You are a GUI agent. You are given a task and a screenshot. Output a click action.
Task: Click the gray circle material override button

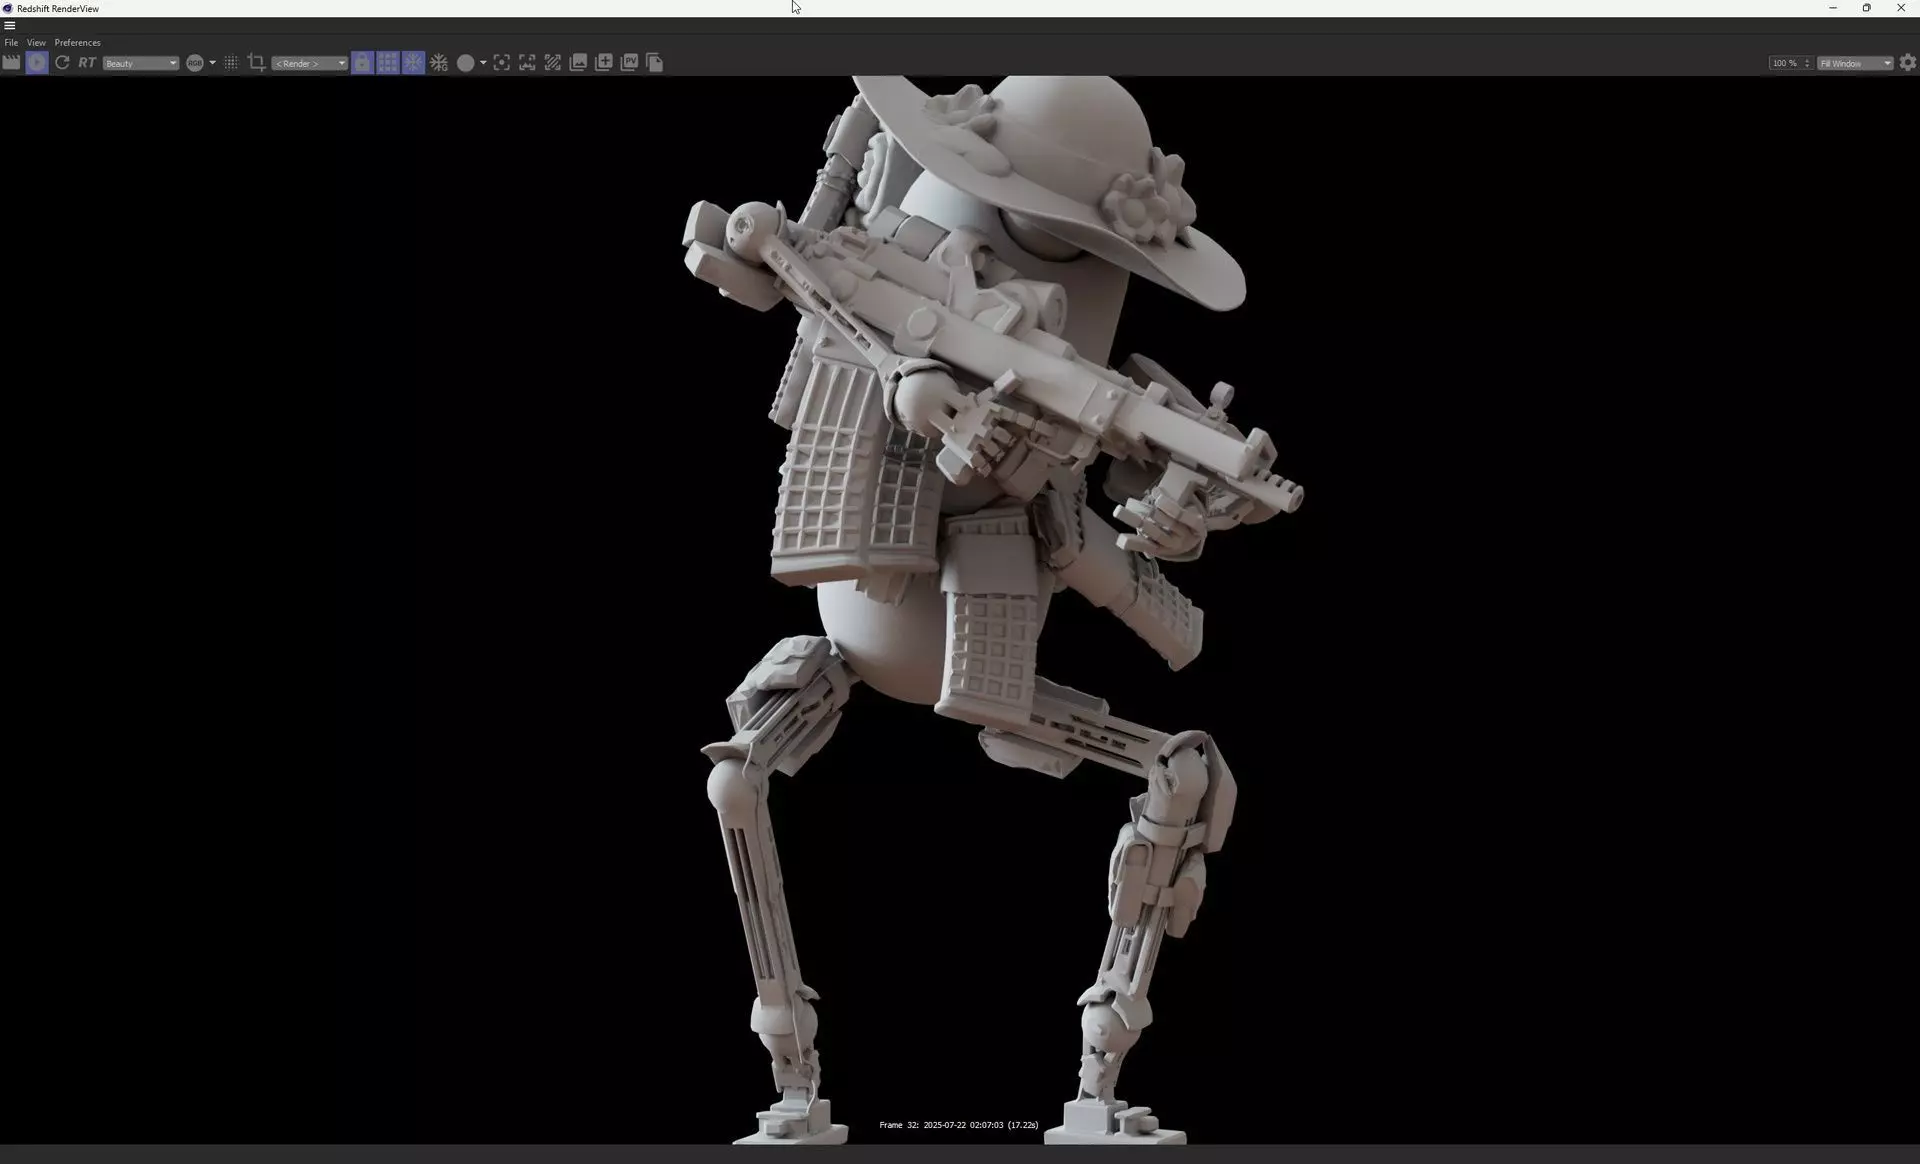pyautogui.click(x=465, y=63)
